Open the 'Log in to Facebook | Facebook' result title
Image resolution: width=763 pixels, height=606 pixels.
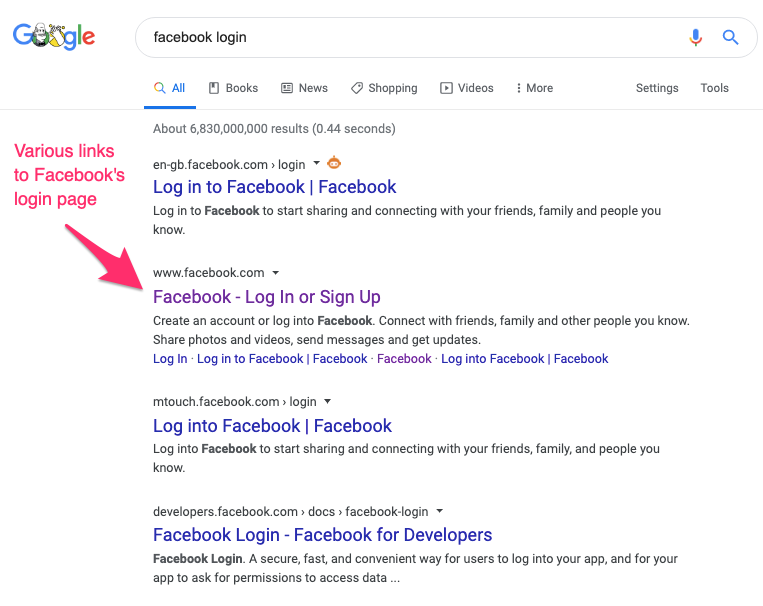pos(274,187)
